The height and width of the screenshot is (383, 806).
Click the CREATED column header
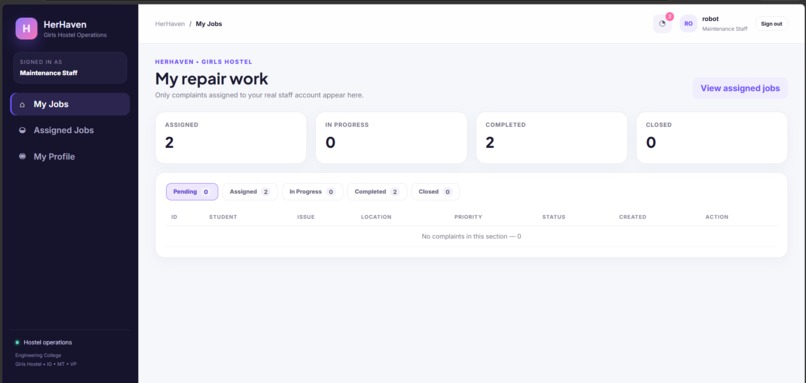tap(633, 217)
